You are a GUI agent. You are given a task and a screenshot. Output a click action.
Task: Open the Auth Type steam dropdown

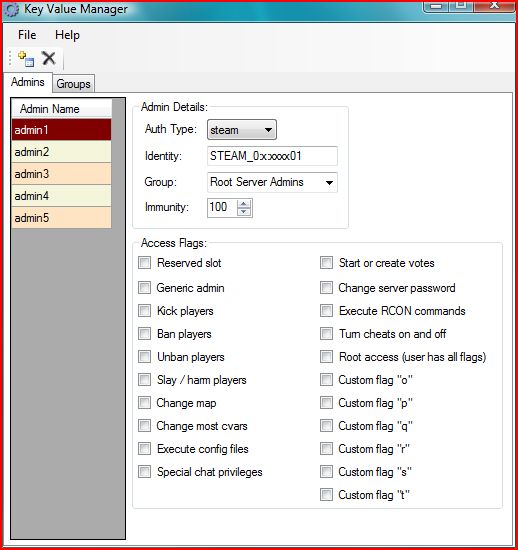tap(242, 130)
